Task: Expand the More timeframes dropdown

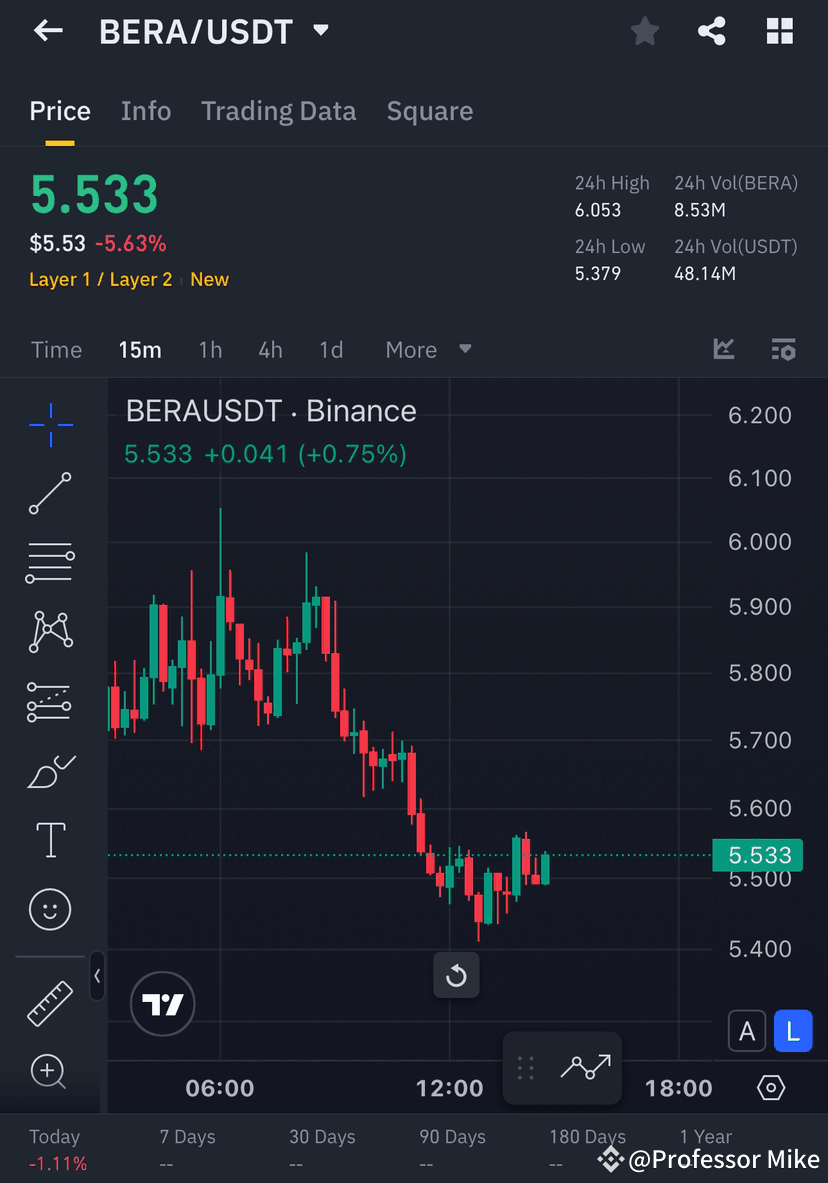Action: click(x=427, y=349)
